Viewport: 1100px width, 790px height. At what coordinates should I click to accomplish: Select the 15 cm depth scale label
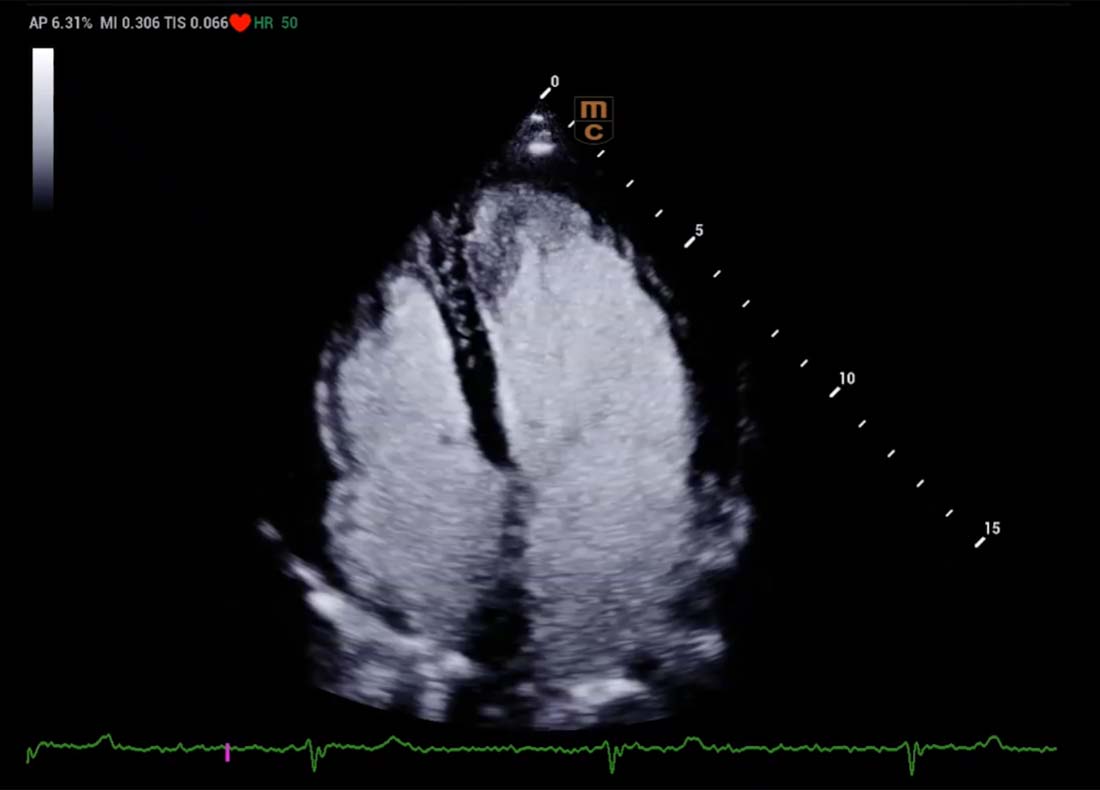click(992, 528)
